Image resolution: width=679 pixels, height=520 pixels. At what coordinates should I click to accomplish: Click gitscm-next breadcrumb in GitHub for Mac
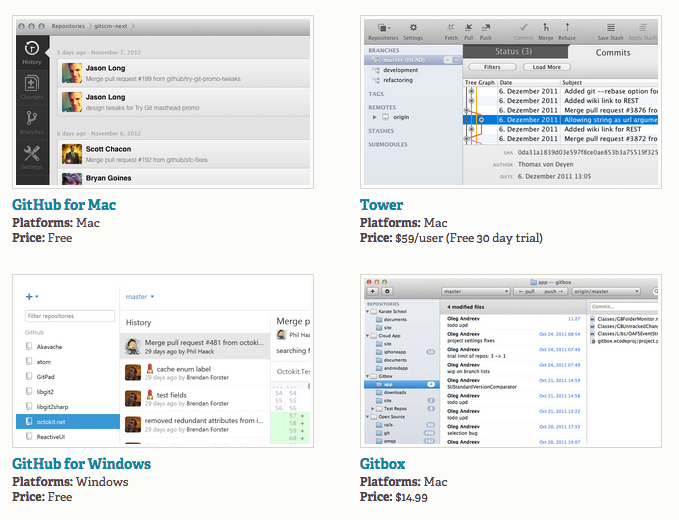coord(110,26)
